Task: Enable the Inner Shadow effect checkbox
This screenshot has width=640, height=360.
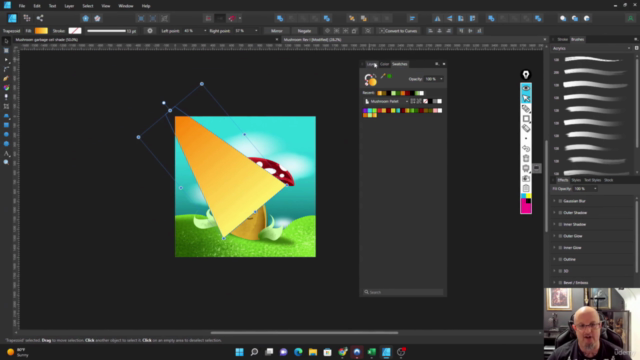Action: [x=560, y=224]
